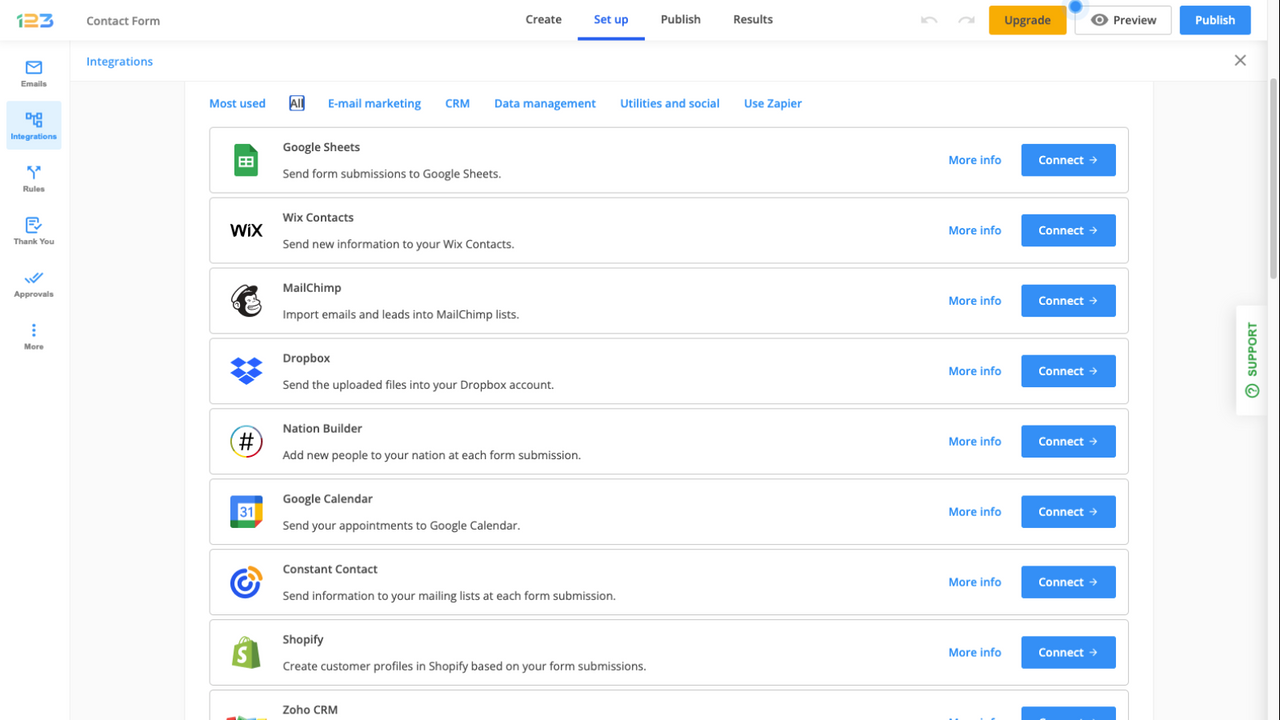Filter integrations by CRM

click(457, 103)
